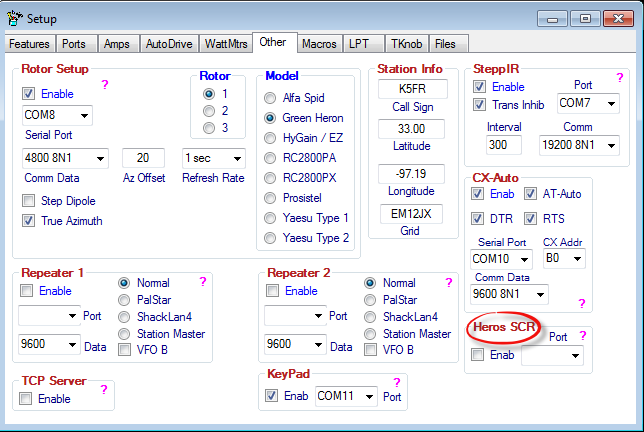
Task: Select the Alfa Spid rotor model
Action: (x=271, y=98)
